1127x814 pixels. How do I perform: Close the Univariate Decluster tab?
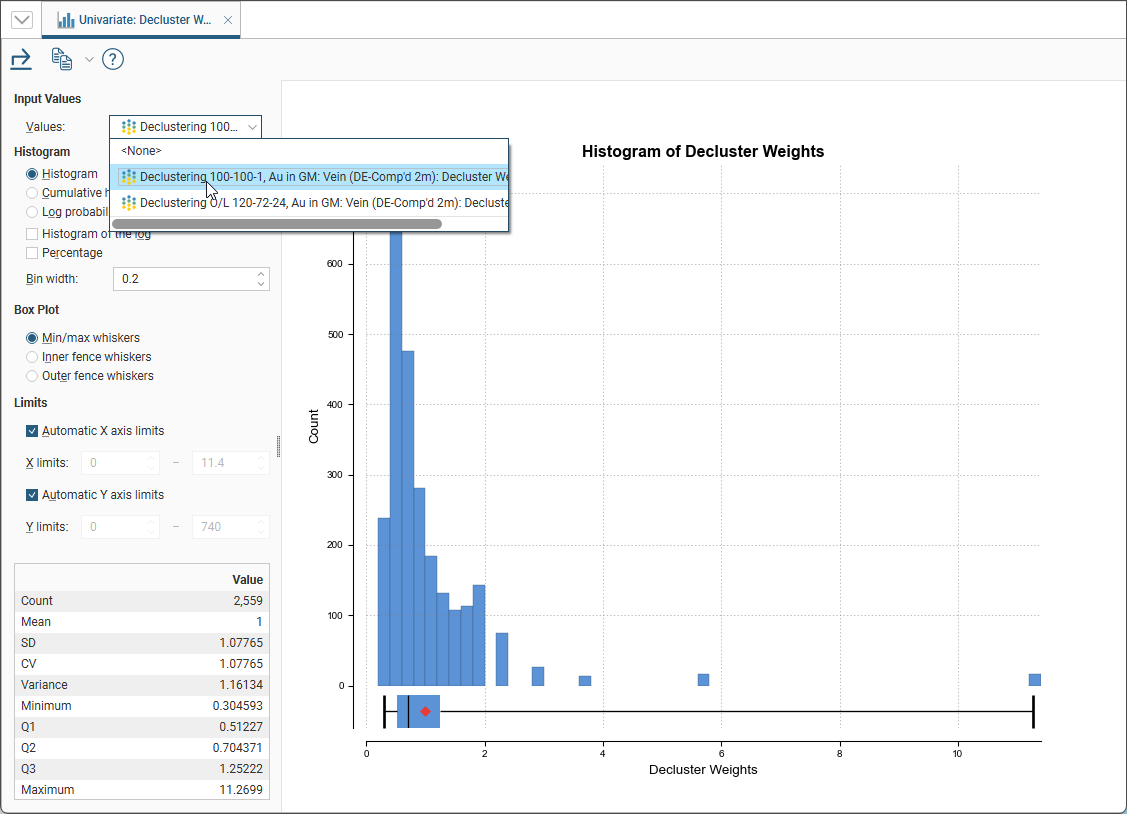[x=228, y=20]
